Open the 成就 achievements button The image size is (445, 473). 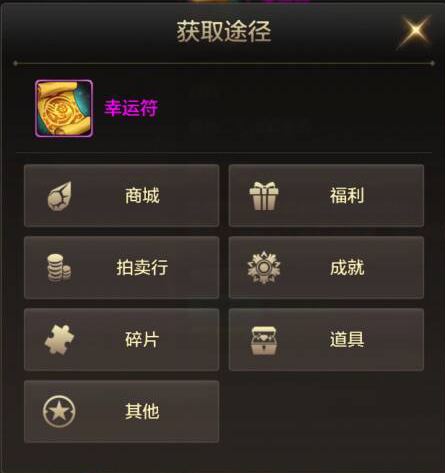point(326,268)
